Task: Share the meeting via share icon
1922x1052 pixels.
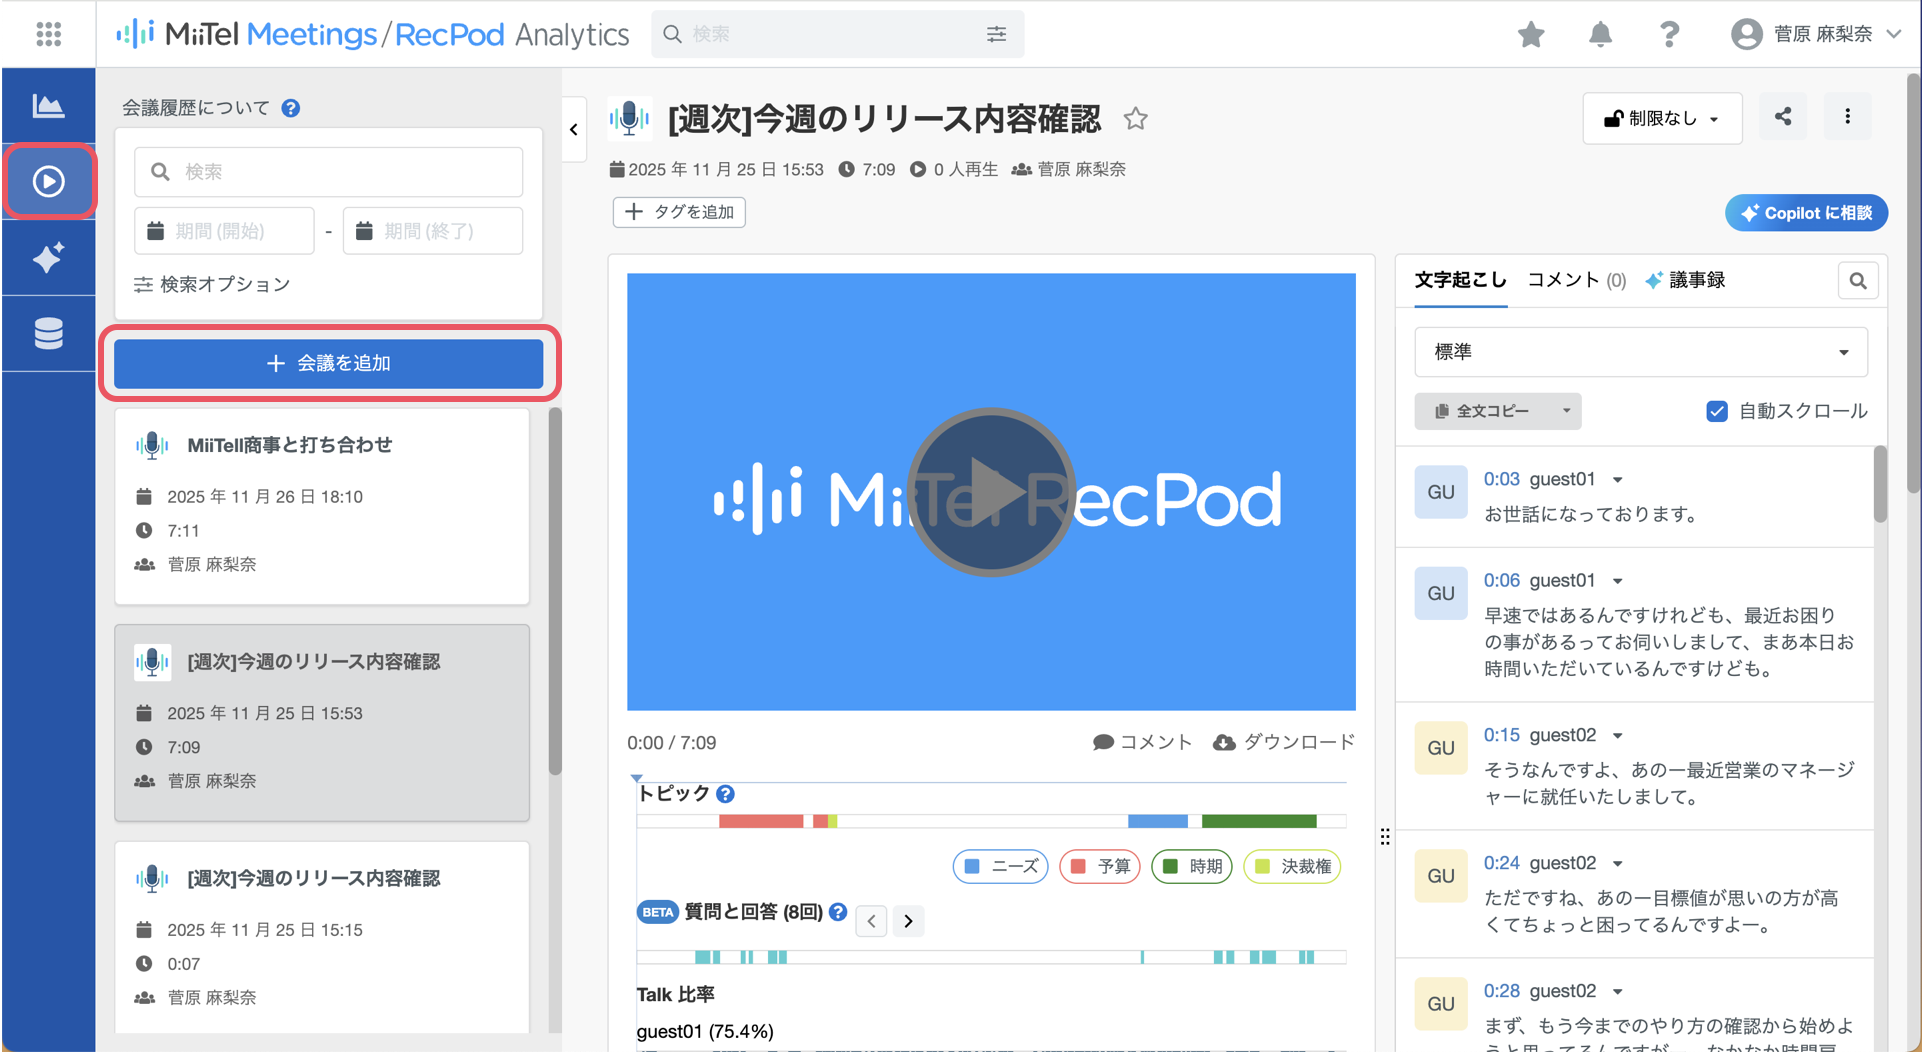Action: (1783, 117)
